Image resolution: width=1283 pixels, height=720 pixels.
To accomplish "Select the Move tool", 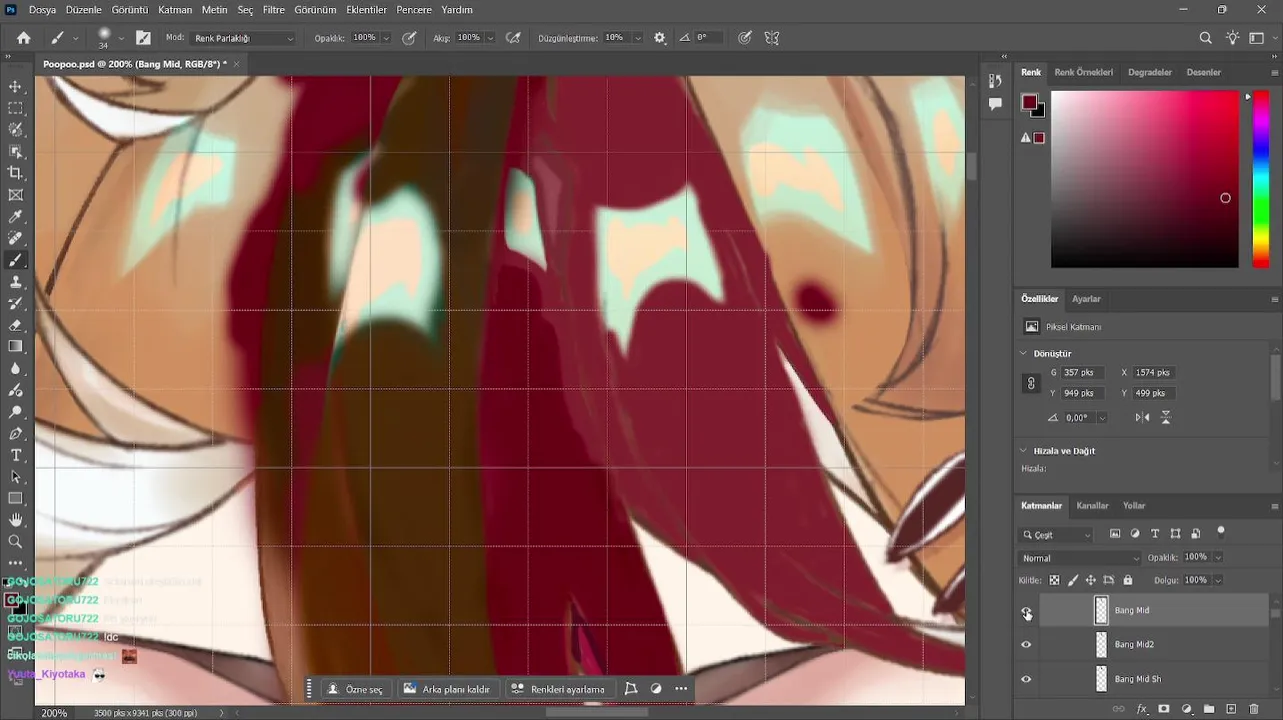I will tap(16, 87).
